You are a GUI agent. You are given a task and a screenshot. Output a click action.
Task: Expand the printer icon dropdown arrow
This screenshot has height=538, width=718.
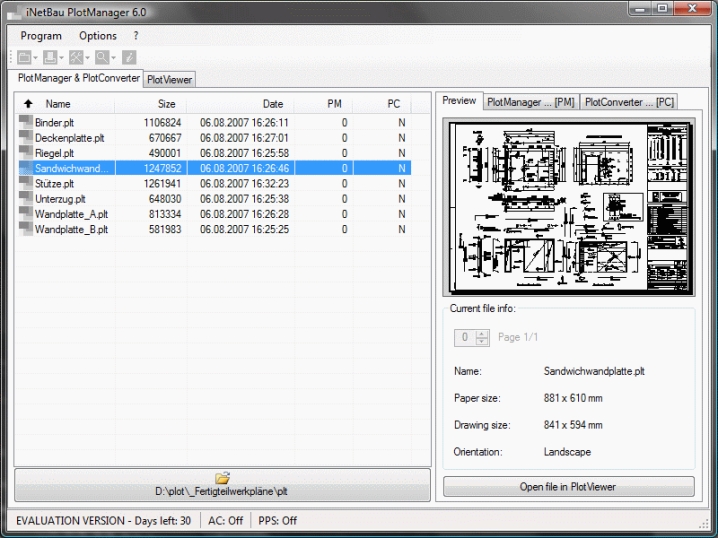[x=62, y=58]
